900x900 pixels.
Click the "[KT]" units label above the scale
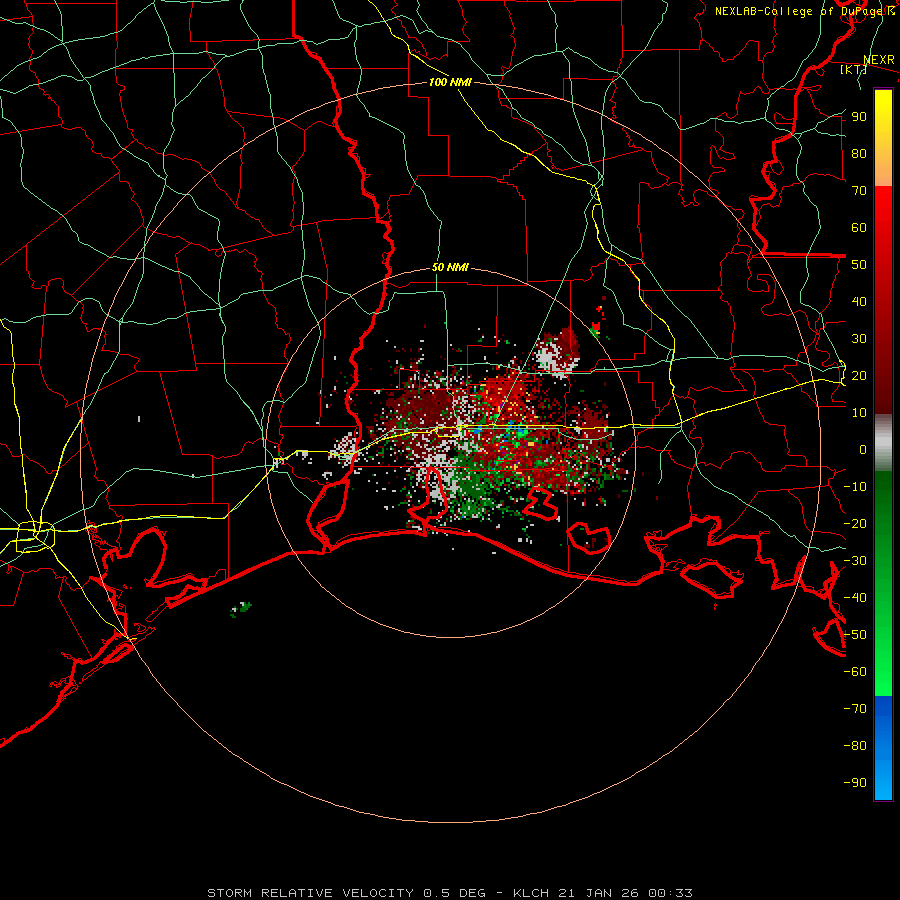853,70
